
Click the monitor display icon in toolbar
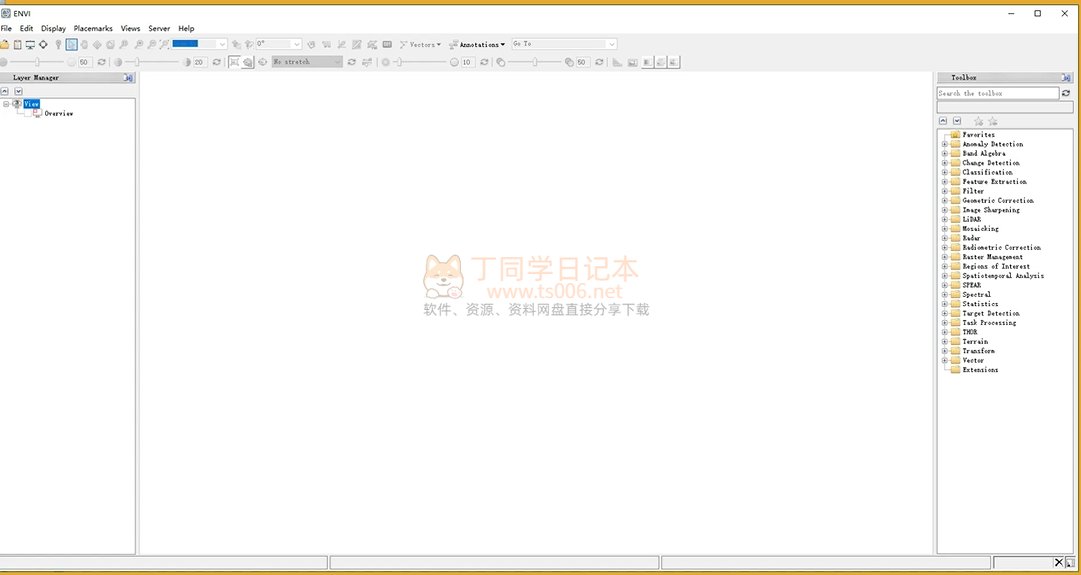pyautogui.click(x=30, y=44)
